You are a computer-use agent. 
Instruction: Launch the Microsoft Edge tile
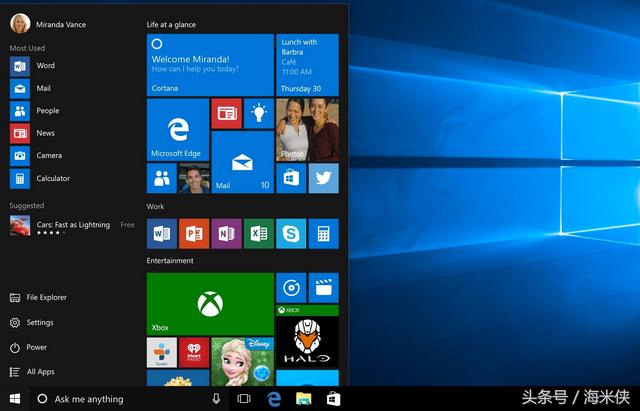tap(178, 130)
